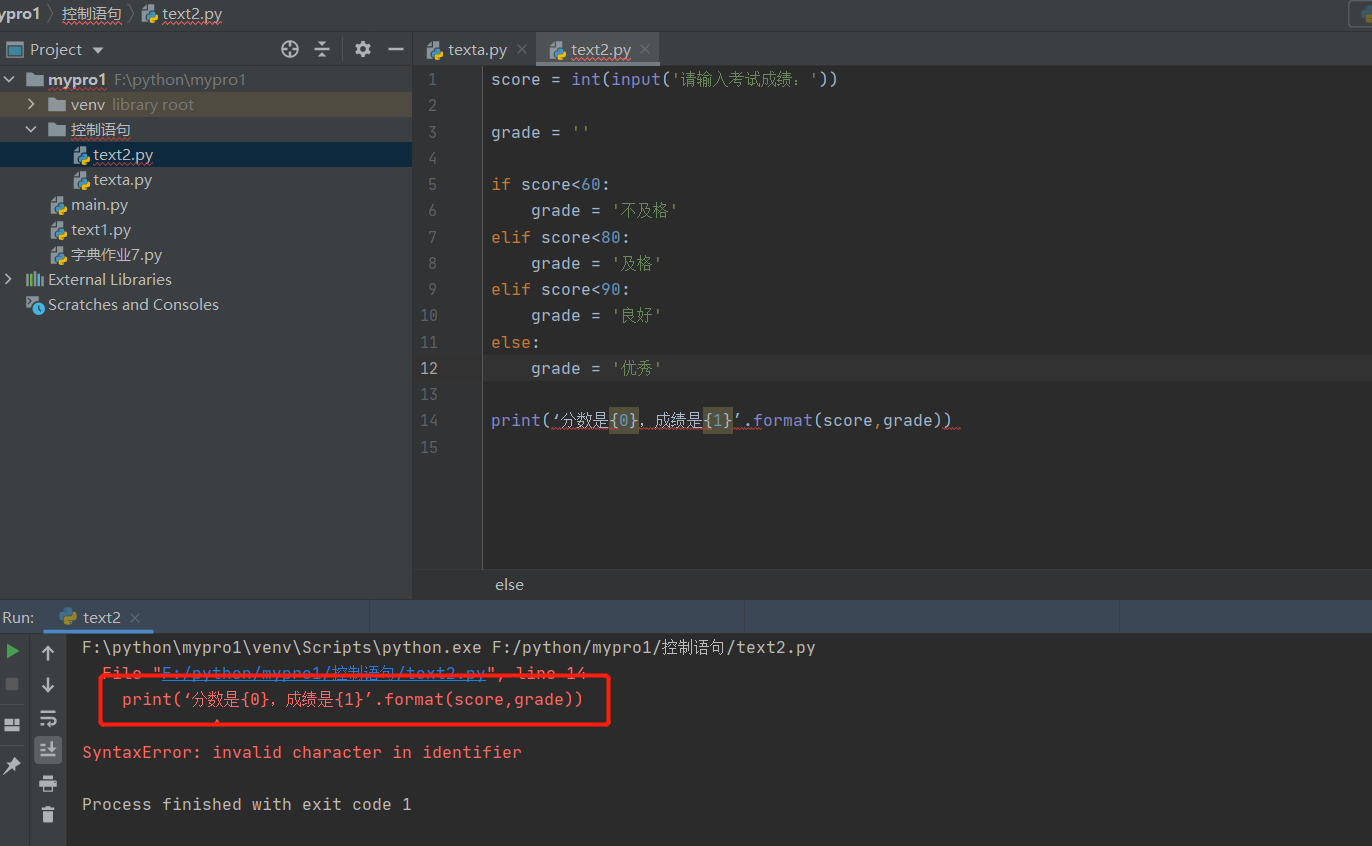Click the code line 'if score<60:'
Viewport: 1372px width, 846px height.
[x=550, y=184]
